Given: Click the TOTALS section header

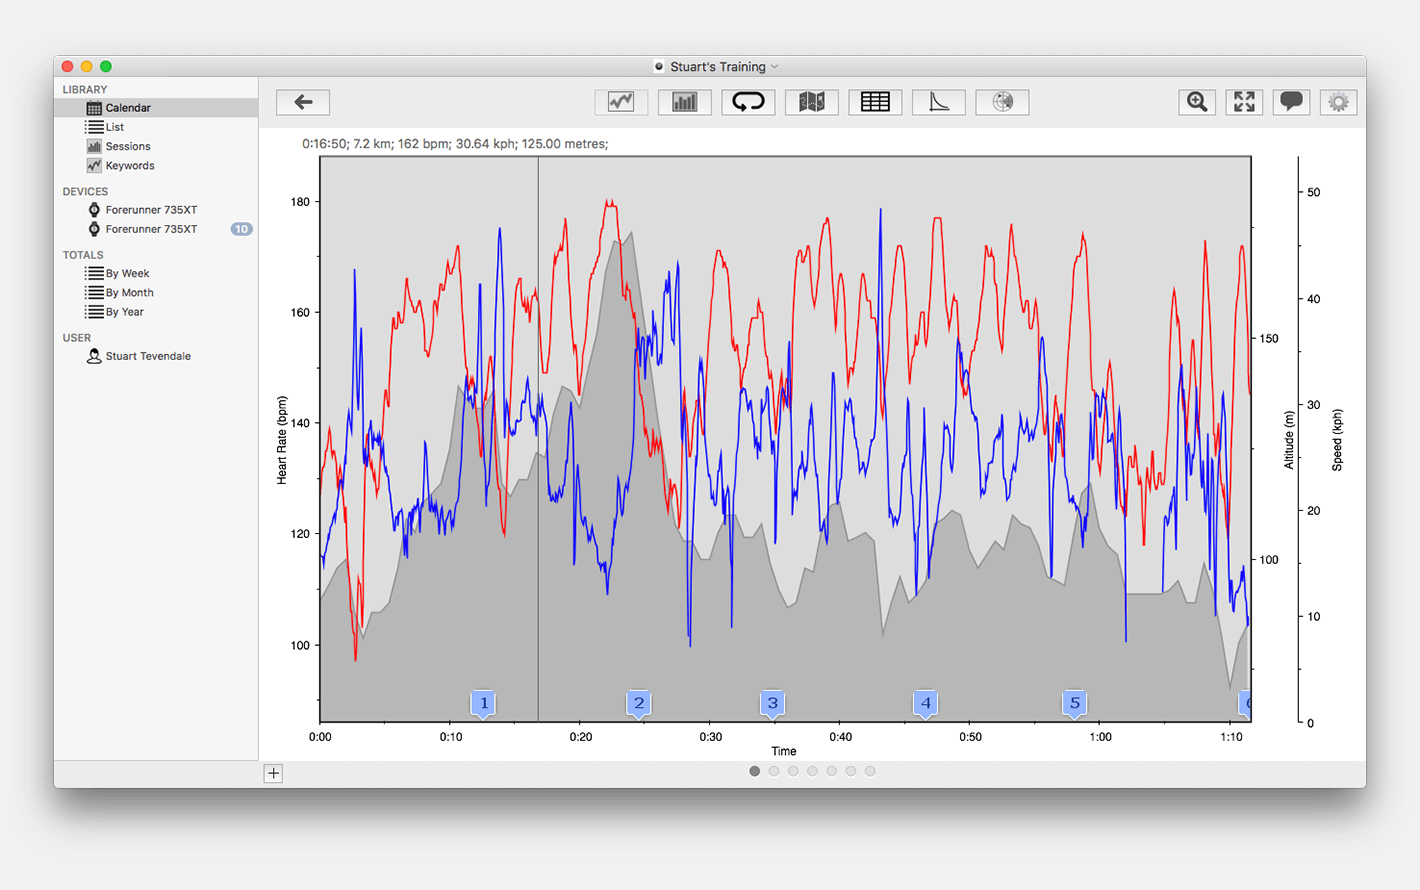Looking at the screenshot, I should pos(83,255).
